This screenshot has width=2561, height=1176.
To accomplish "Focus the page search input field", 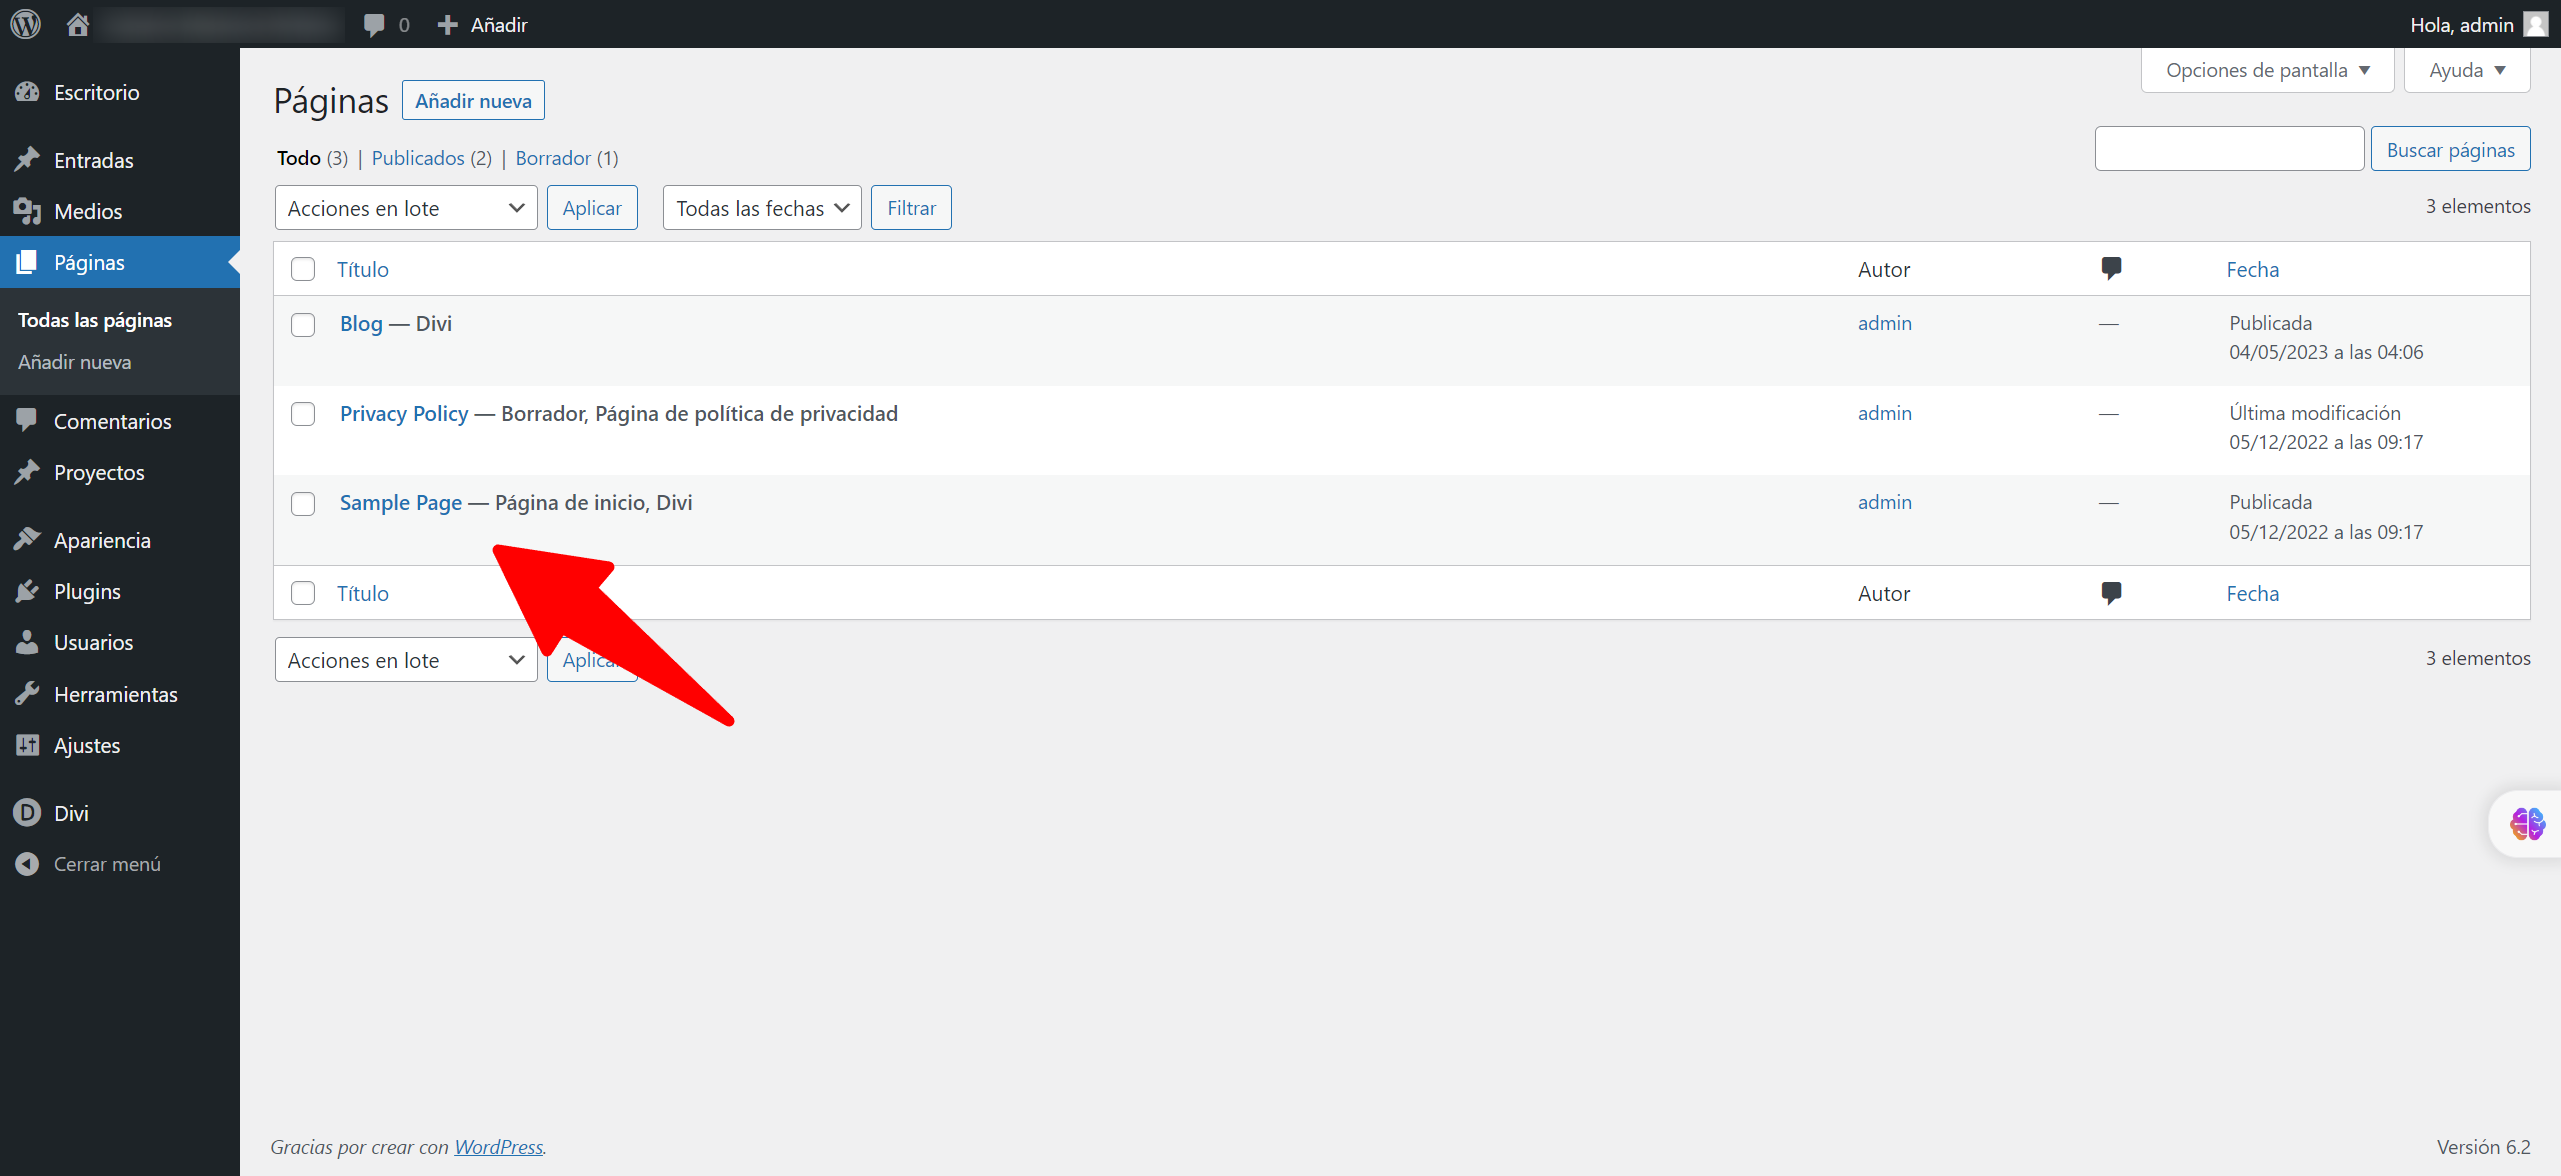I will pos(2229,149).
